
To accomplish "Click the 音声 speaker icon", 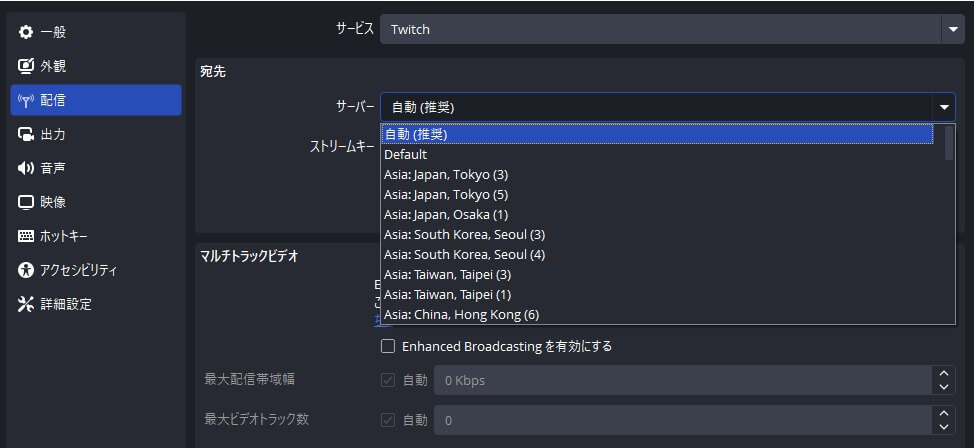I will tap(25, 168).
